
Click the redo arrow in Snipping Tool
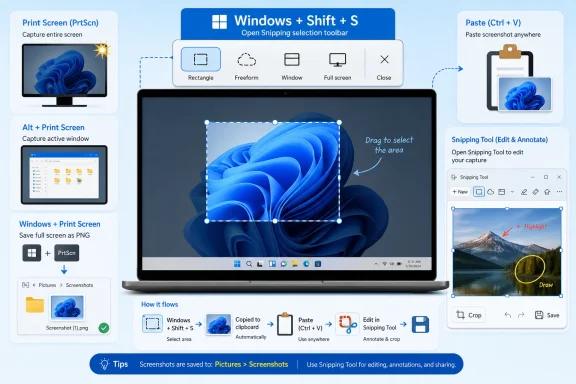[x=521, y=315]
